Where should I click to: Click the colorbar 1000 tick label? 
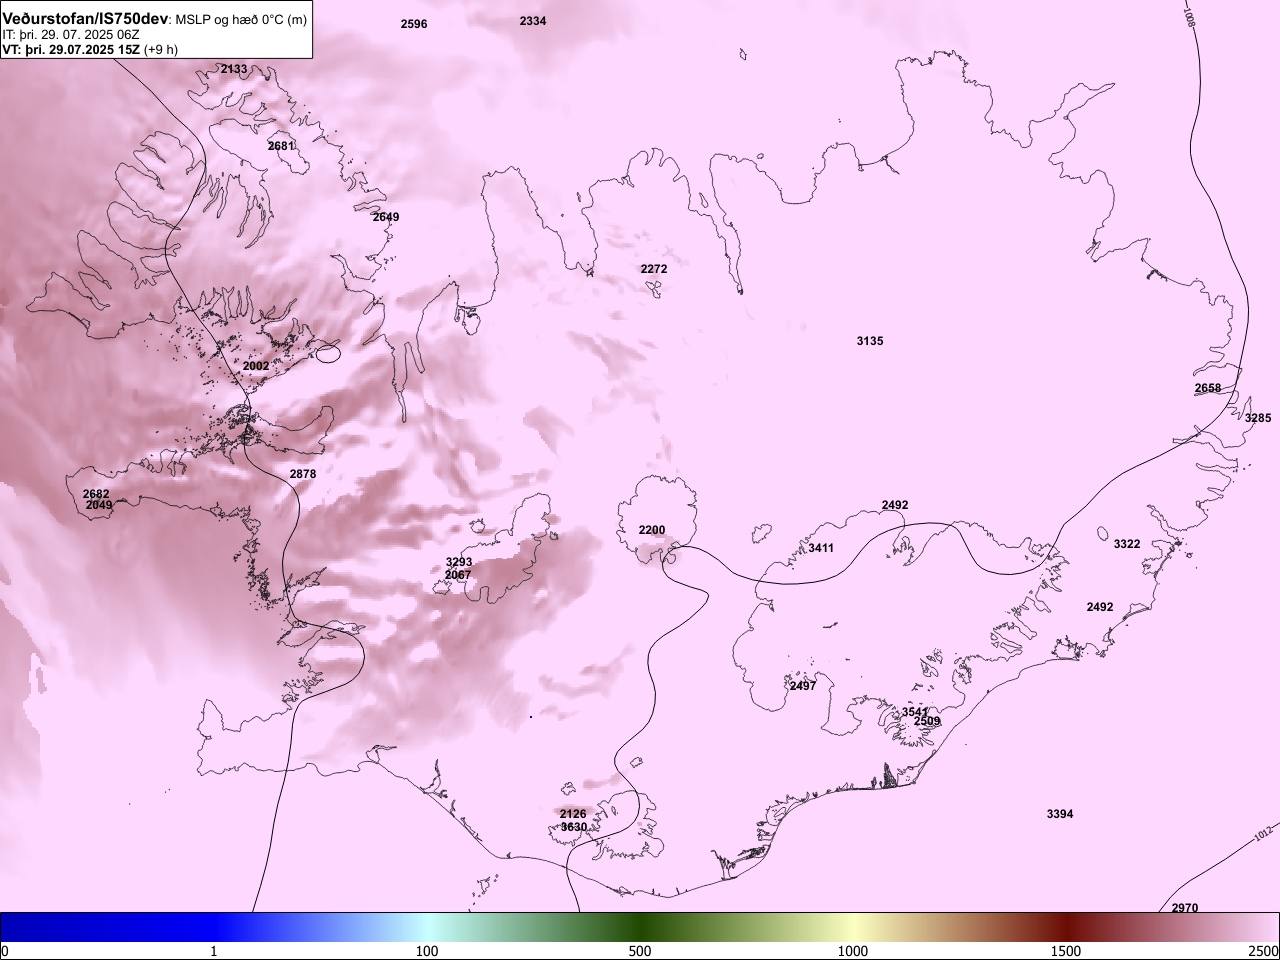[x=853, y=950]
